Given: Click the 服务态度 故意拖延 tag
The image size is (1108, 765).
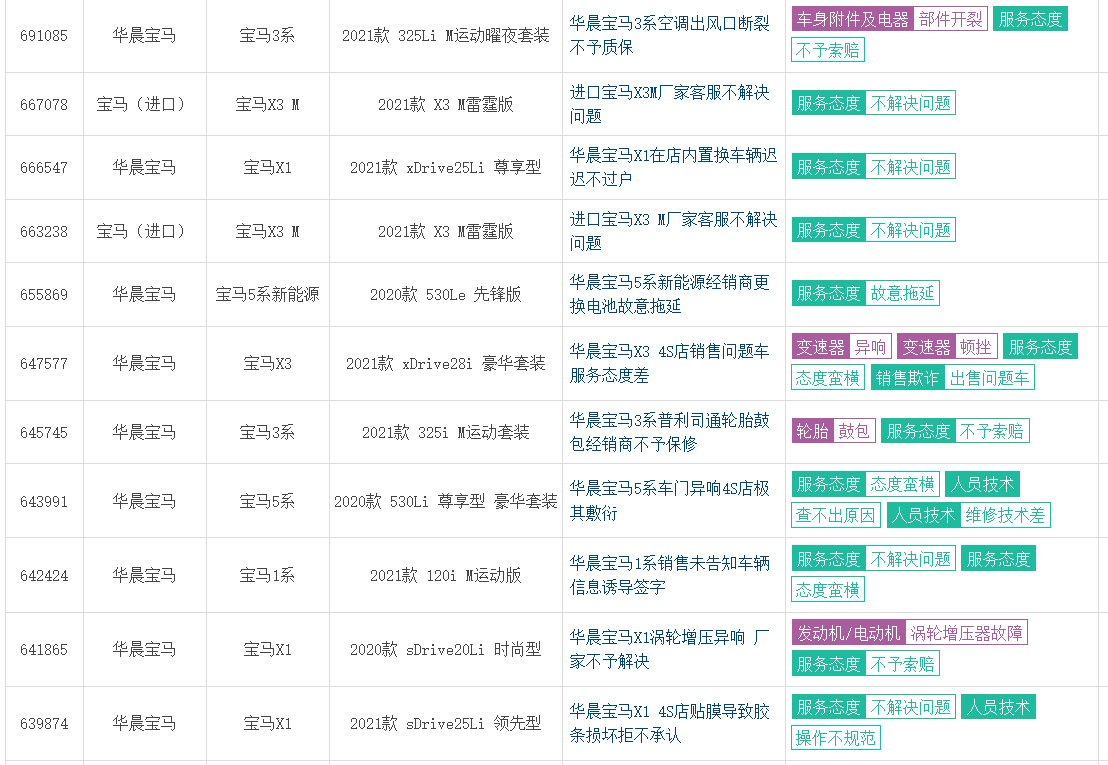Looking at the screenshot, I should point(866,293).
